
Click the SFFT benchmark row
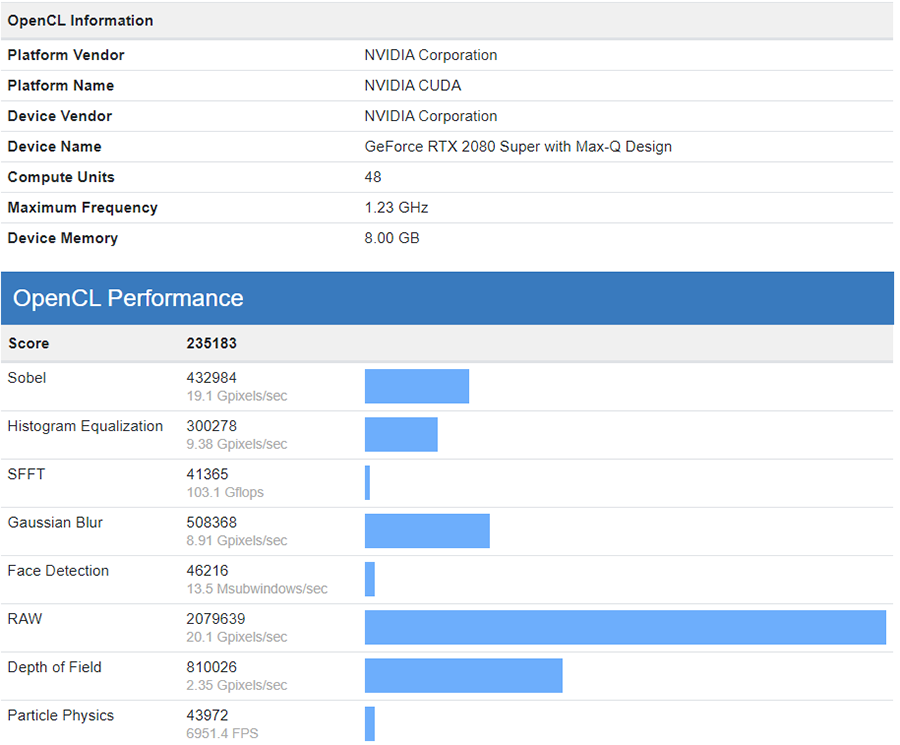(25, 474)
